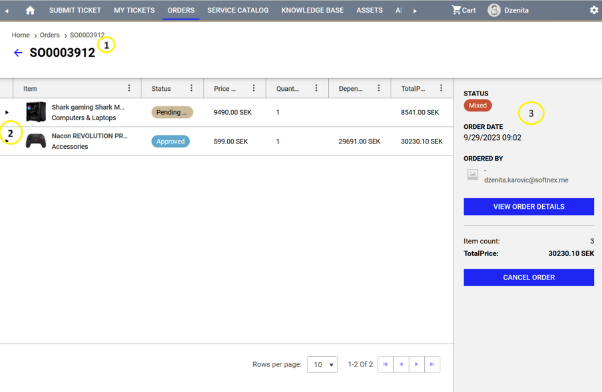Image resolution: width=602 pixels, height=392 pixels.
Task: Go to previous page of results
Action: pos(401,364)
